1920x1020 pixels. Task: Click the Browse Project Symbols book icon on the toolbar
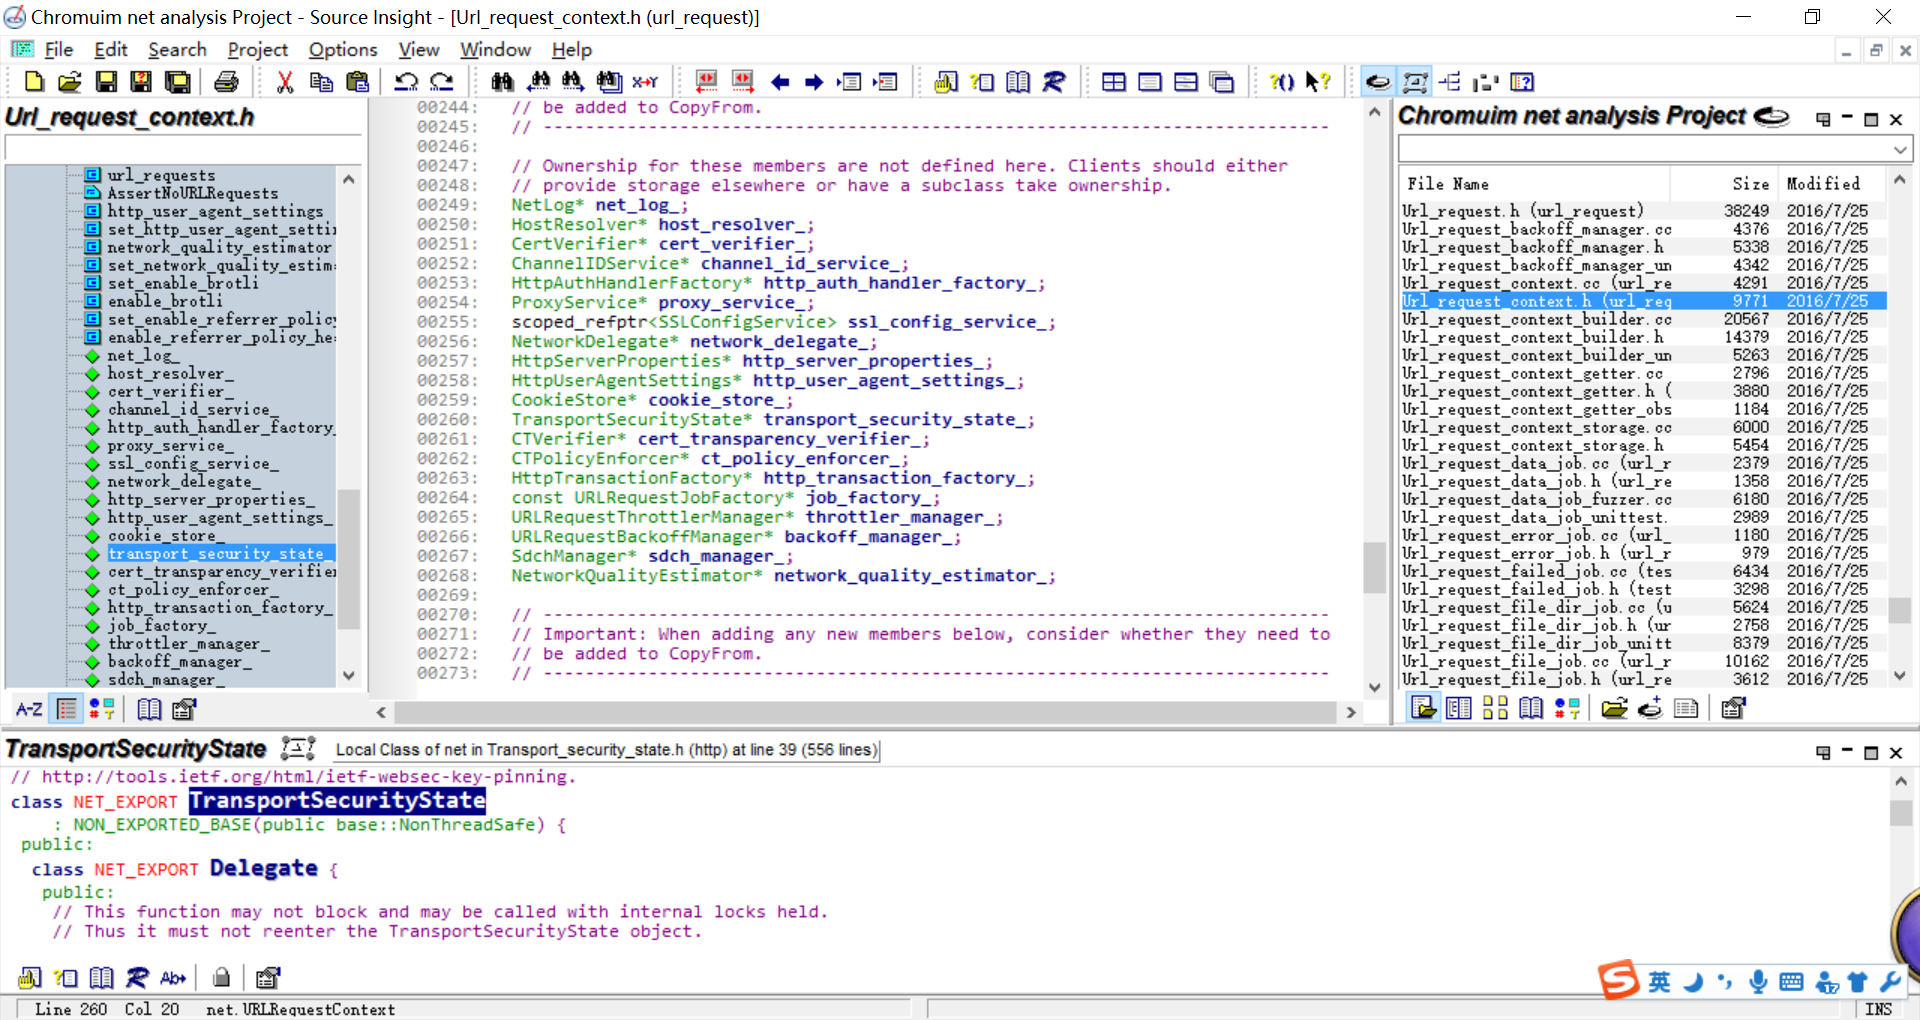click(x=1018, y=82)
